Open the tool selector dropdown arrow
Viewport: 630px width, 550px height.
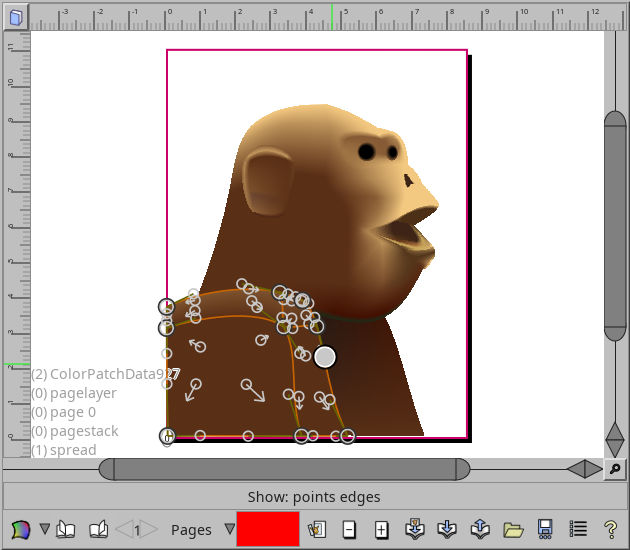tap(45, 528)
